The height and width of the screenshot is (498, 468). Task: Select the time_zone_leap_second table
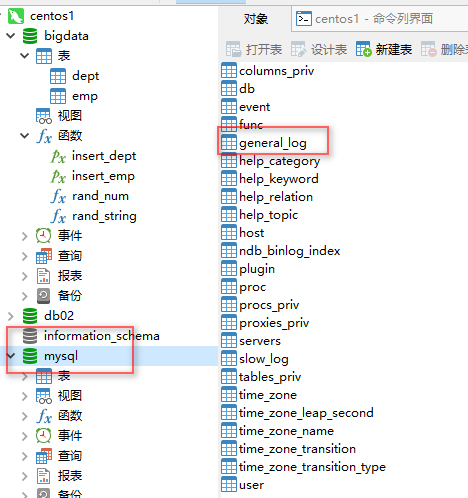(x=298, y=413)
